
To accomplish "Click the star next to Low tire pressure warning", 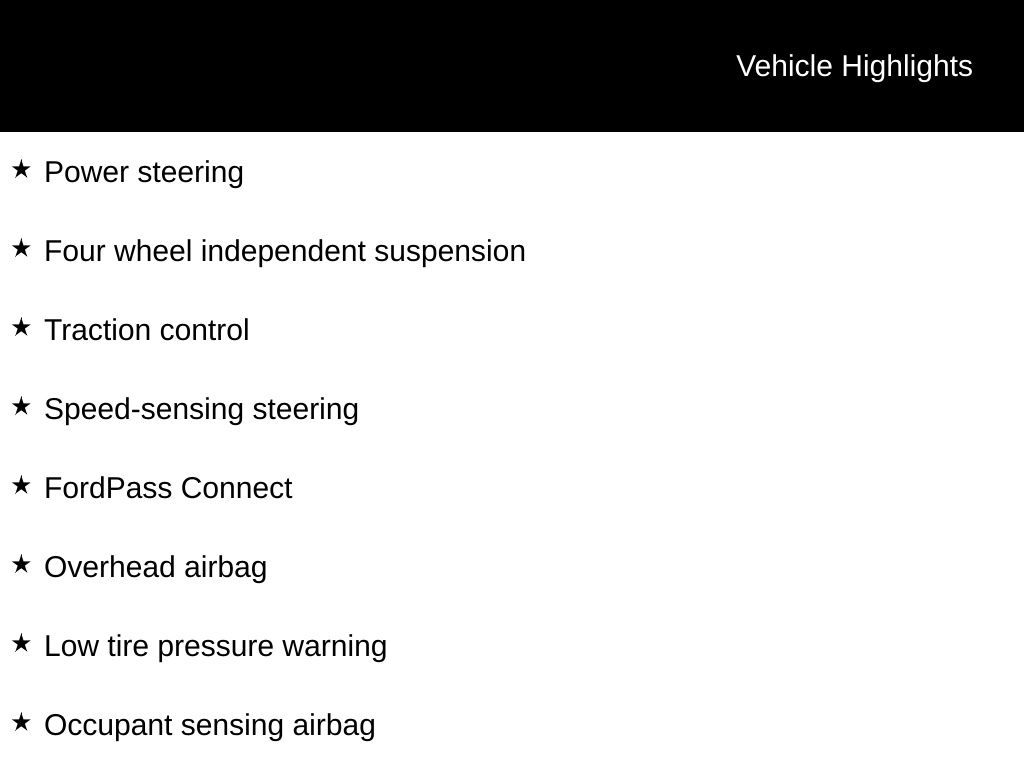I will [x=21, y=644].
